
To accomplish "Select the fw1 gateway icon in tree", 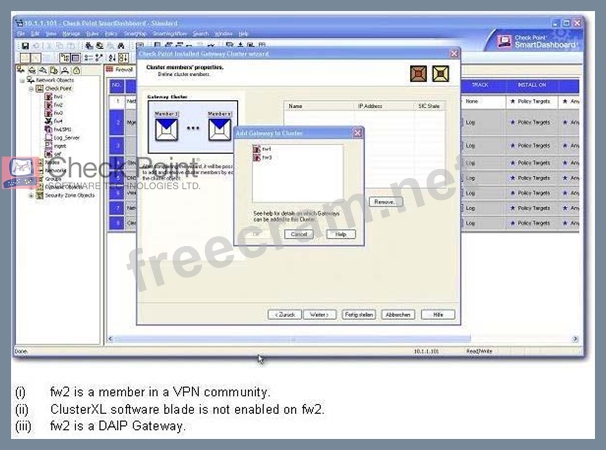I will pos(49,97).
